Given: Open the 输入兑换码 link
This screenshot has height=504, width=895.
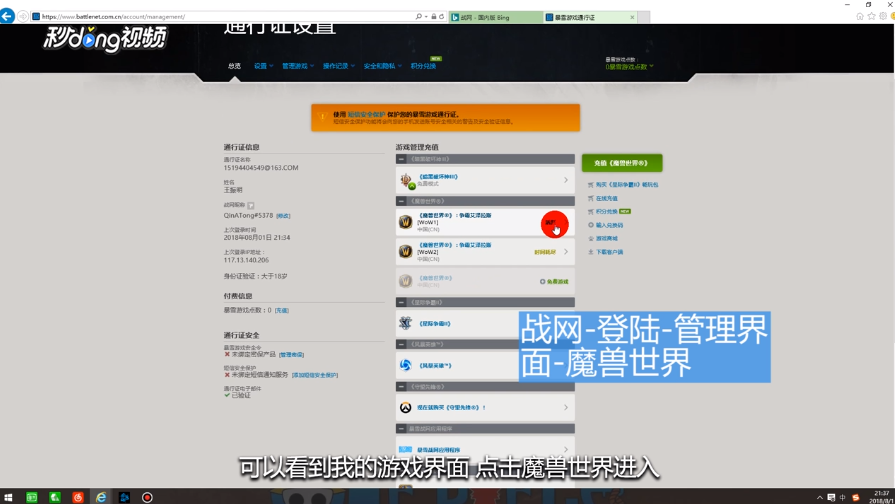Looking at the screenshot, I should (x=609, y=225).
